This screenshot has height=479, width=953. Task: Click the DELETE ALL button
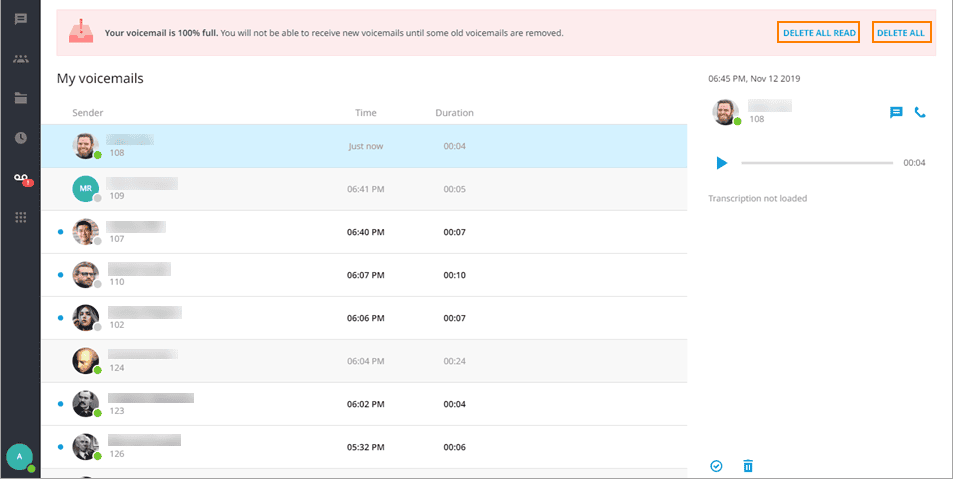click(x=901, y=33)
